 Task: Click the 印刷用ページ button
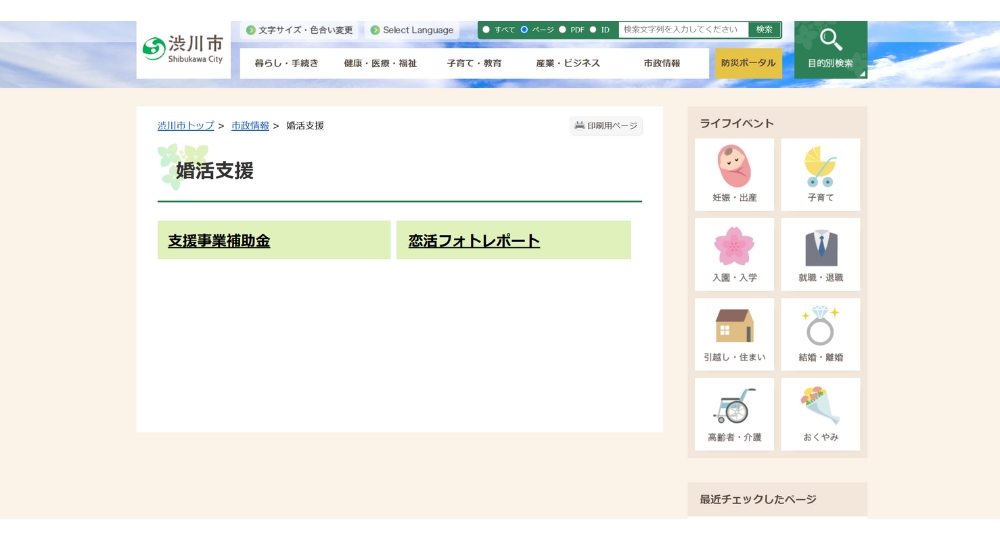tap(606, 126)
